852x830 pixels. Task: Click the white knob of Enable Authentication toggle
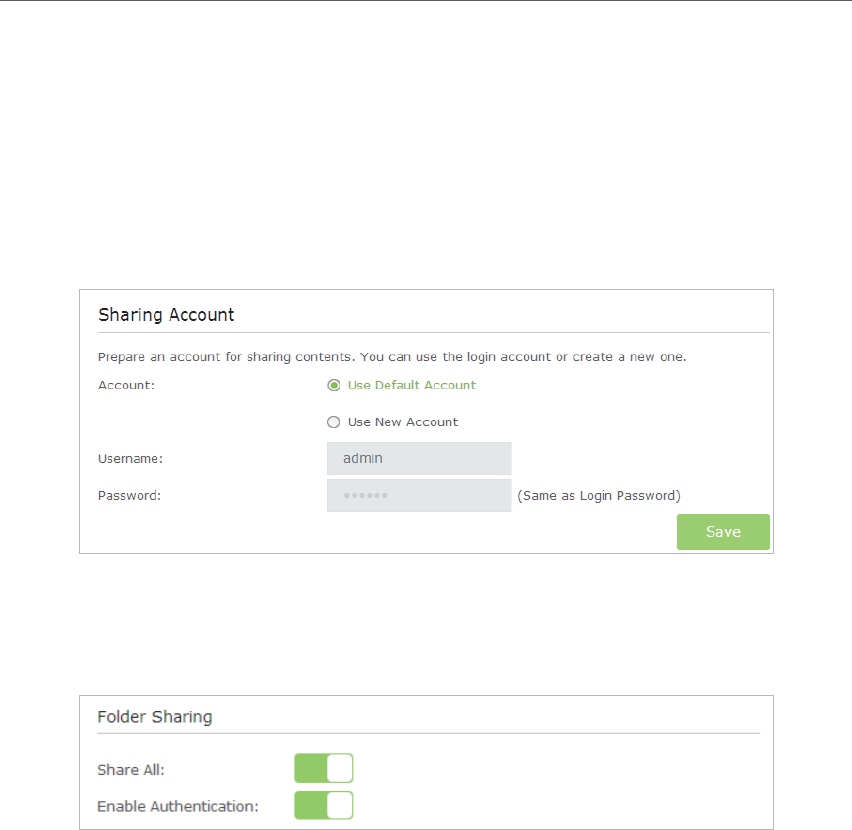coord(340,805)
